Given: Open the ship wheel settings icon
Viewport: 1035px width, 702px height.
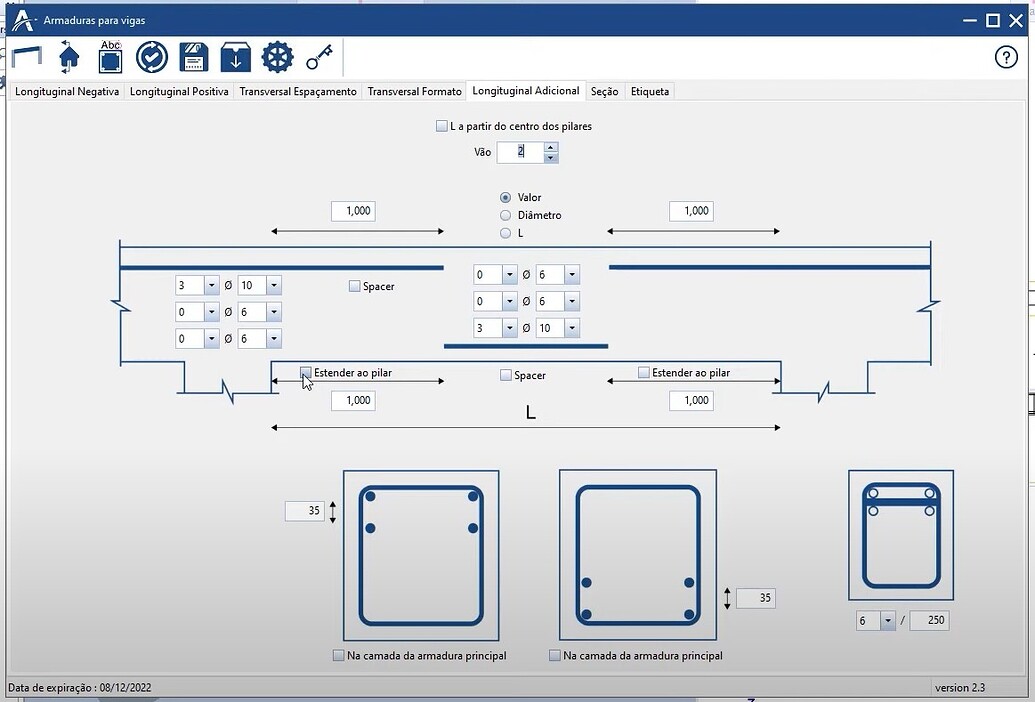Looking at the screenshot, I should click(277, 57).
